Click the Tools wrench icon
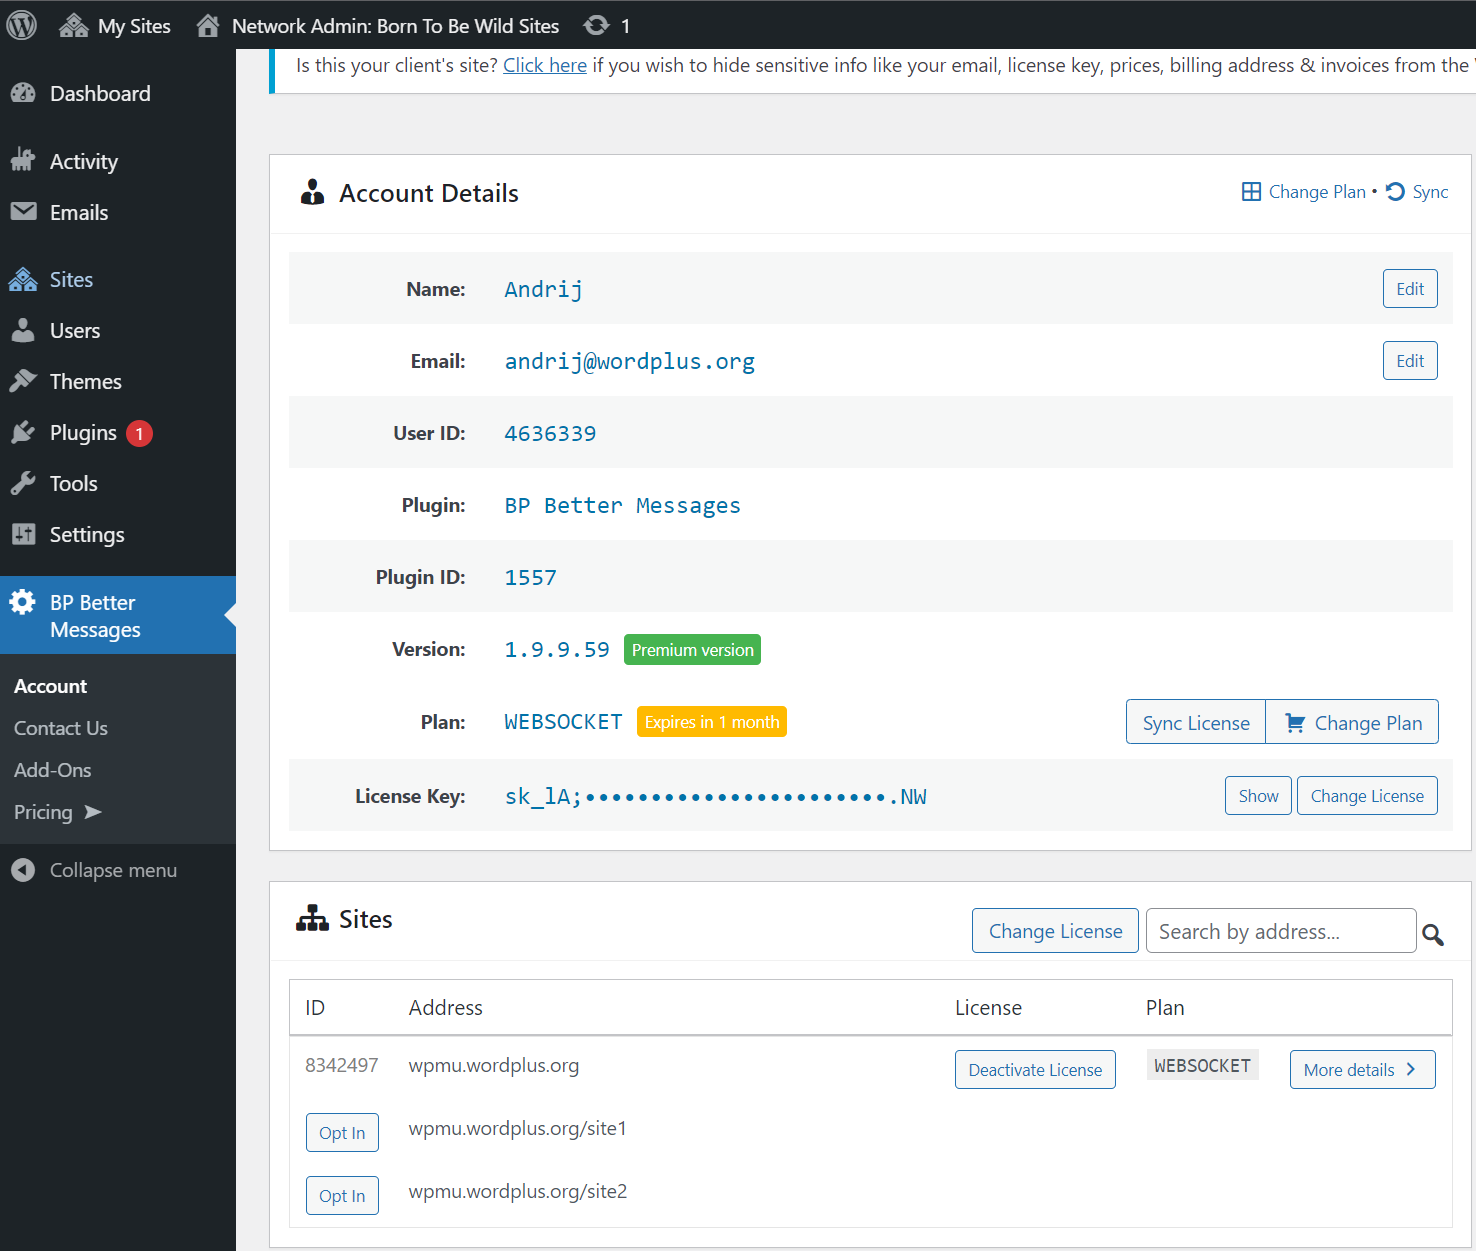Image resolution: width=1476 pixels, height=1251 pixels. coord(23,483)
